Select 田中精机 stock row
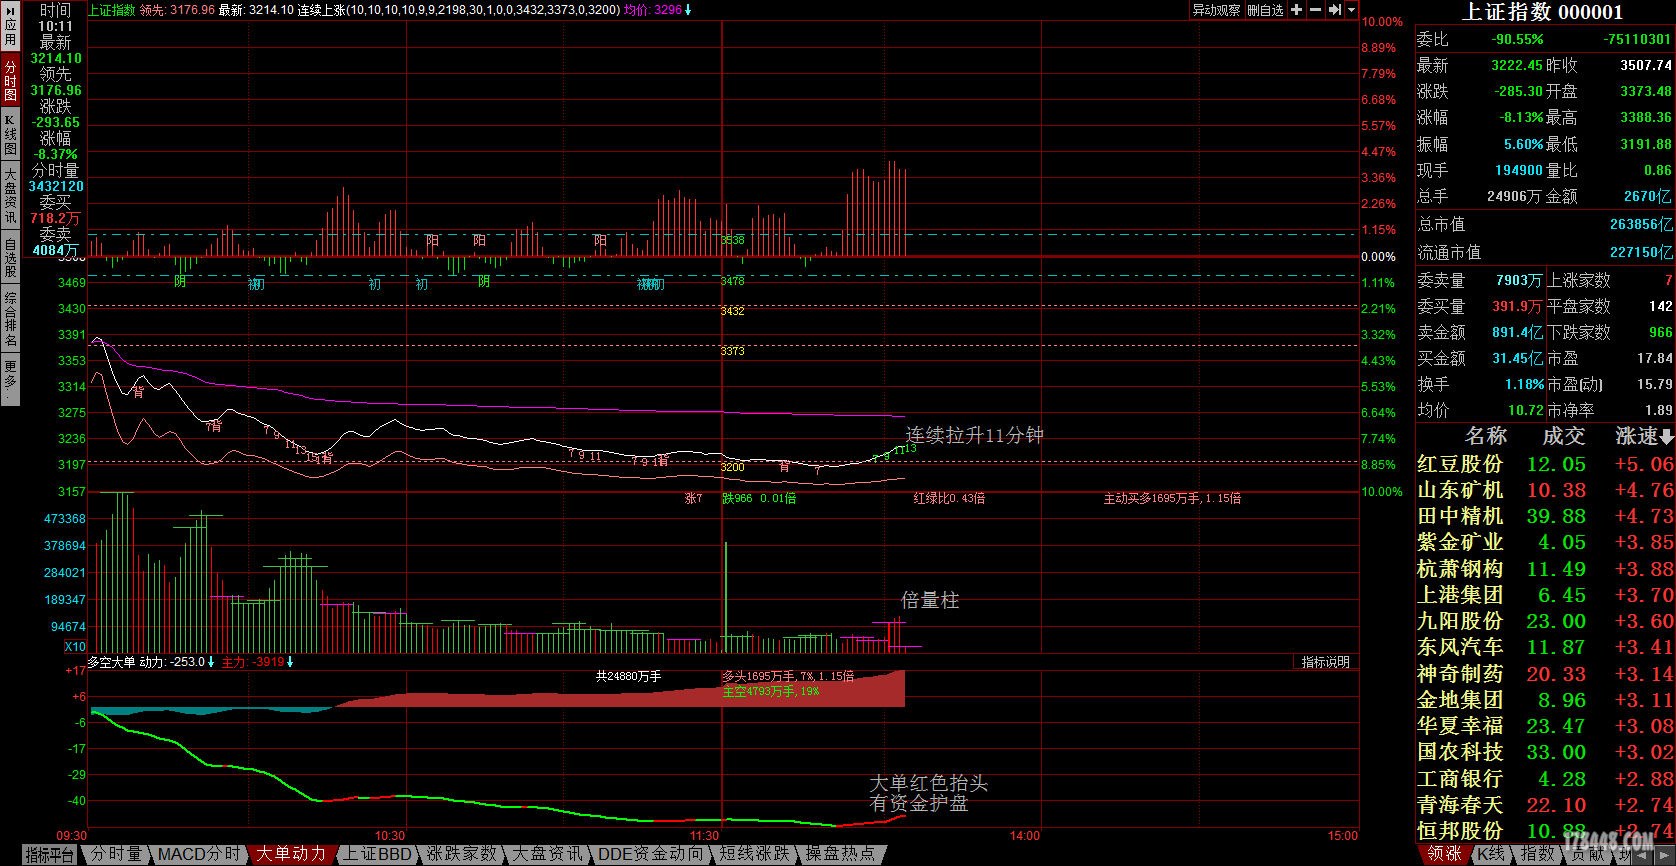The width and height of the screenshot is (1676, 866). [x=1545, y=516]
